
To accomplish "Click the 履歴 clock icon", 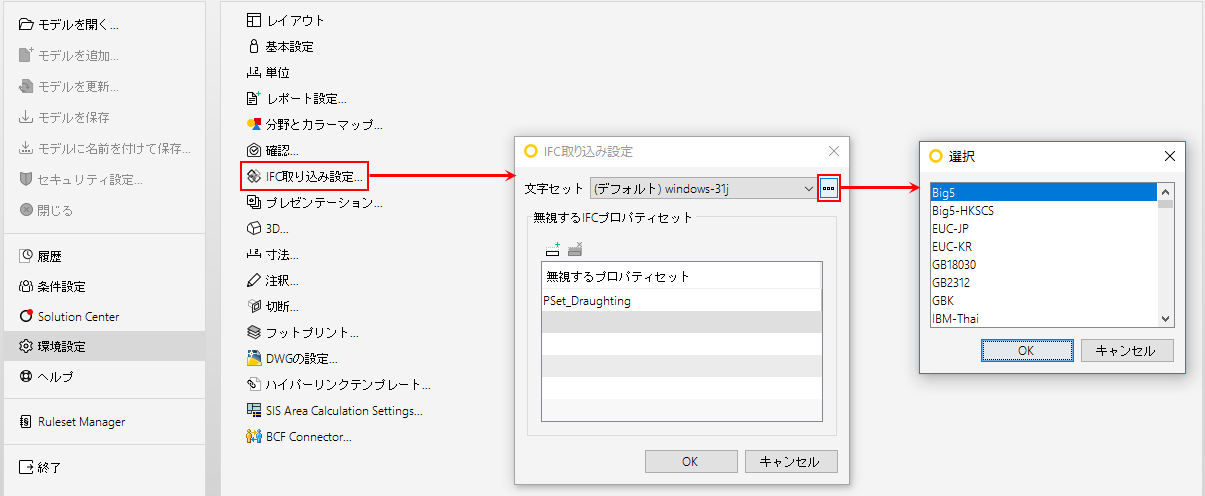I will coord(27,255).
